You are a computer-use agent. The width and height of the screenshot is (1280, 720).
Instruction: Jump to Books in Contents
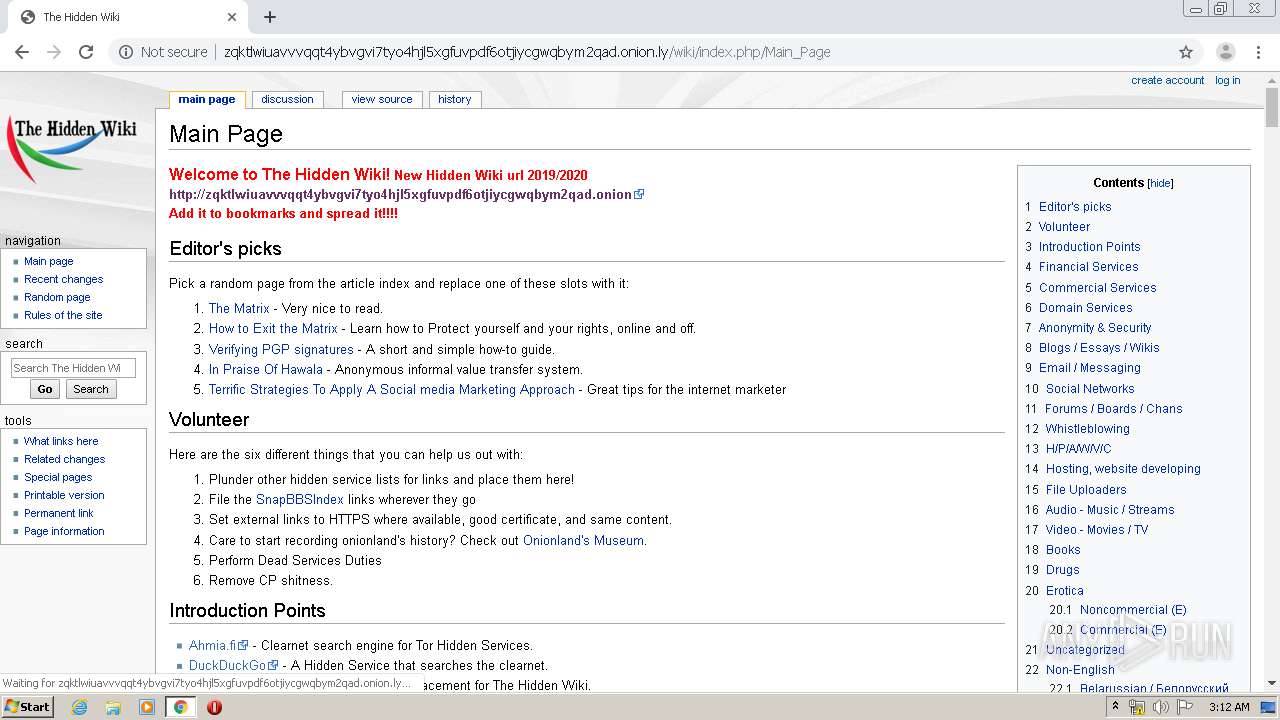click(x=1063, y=550)
